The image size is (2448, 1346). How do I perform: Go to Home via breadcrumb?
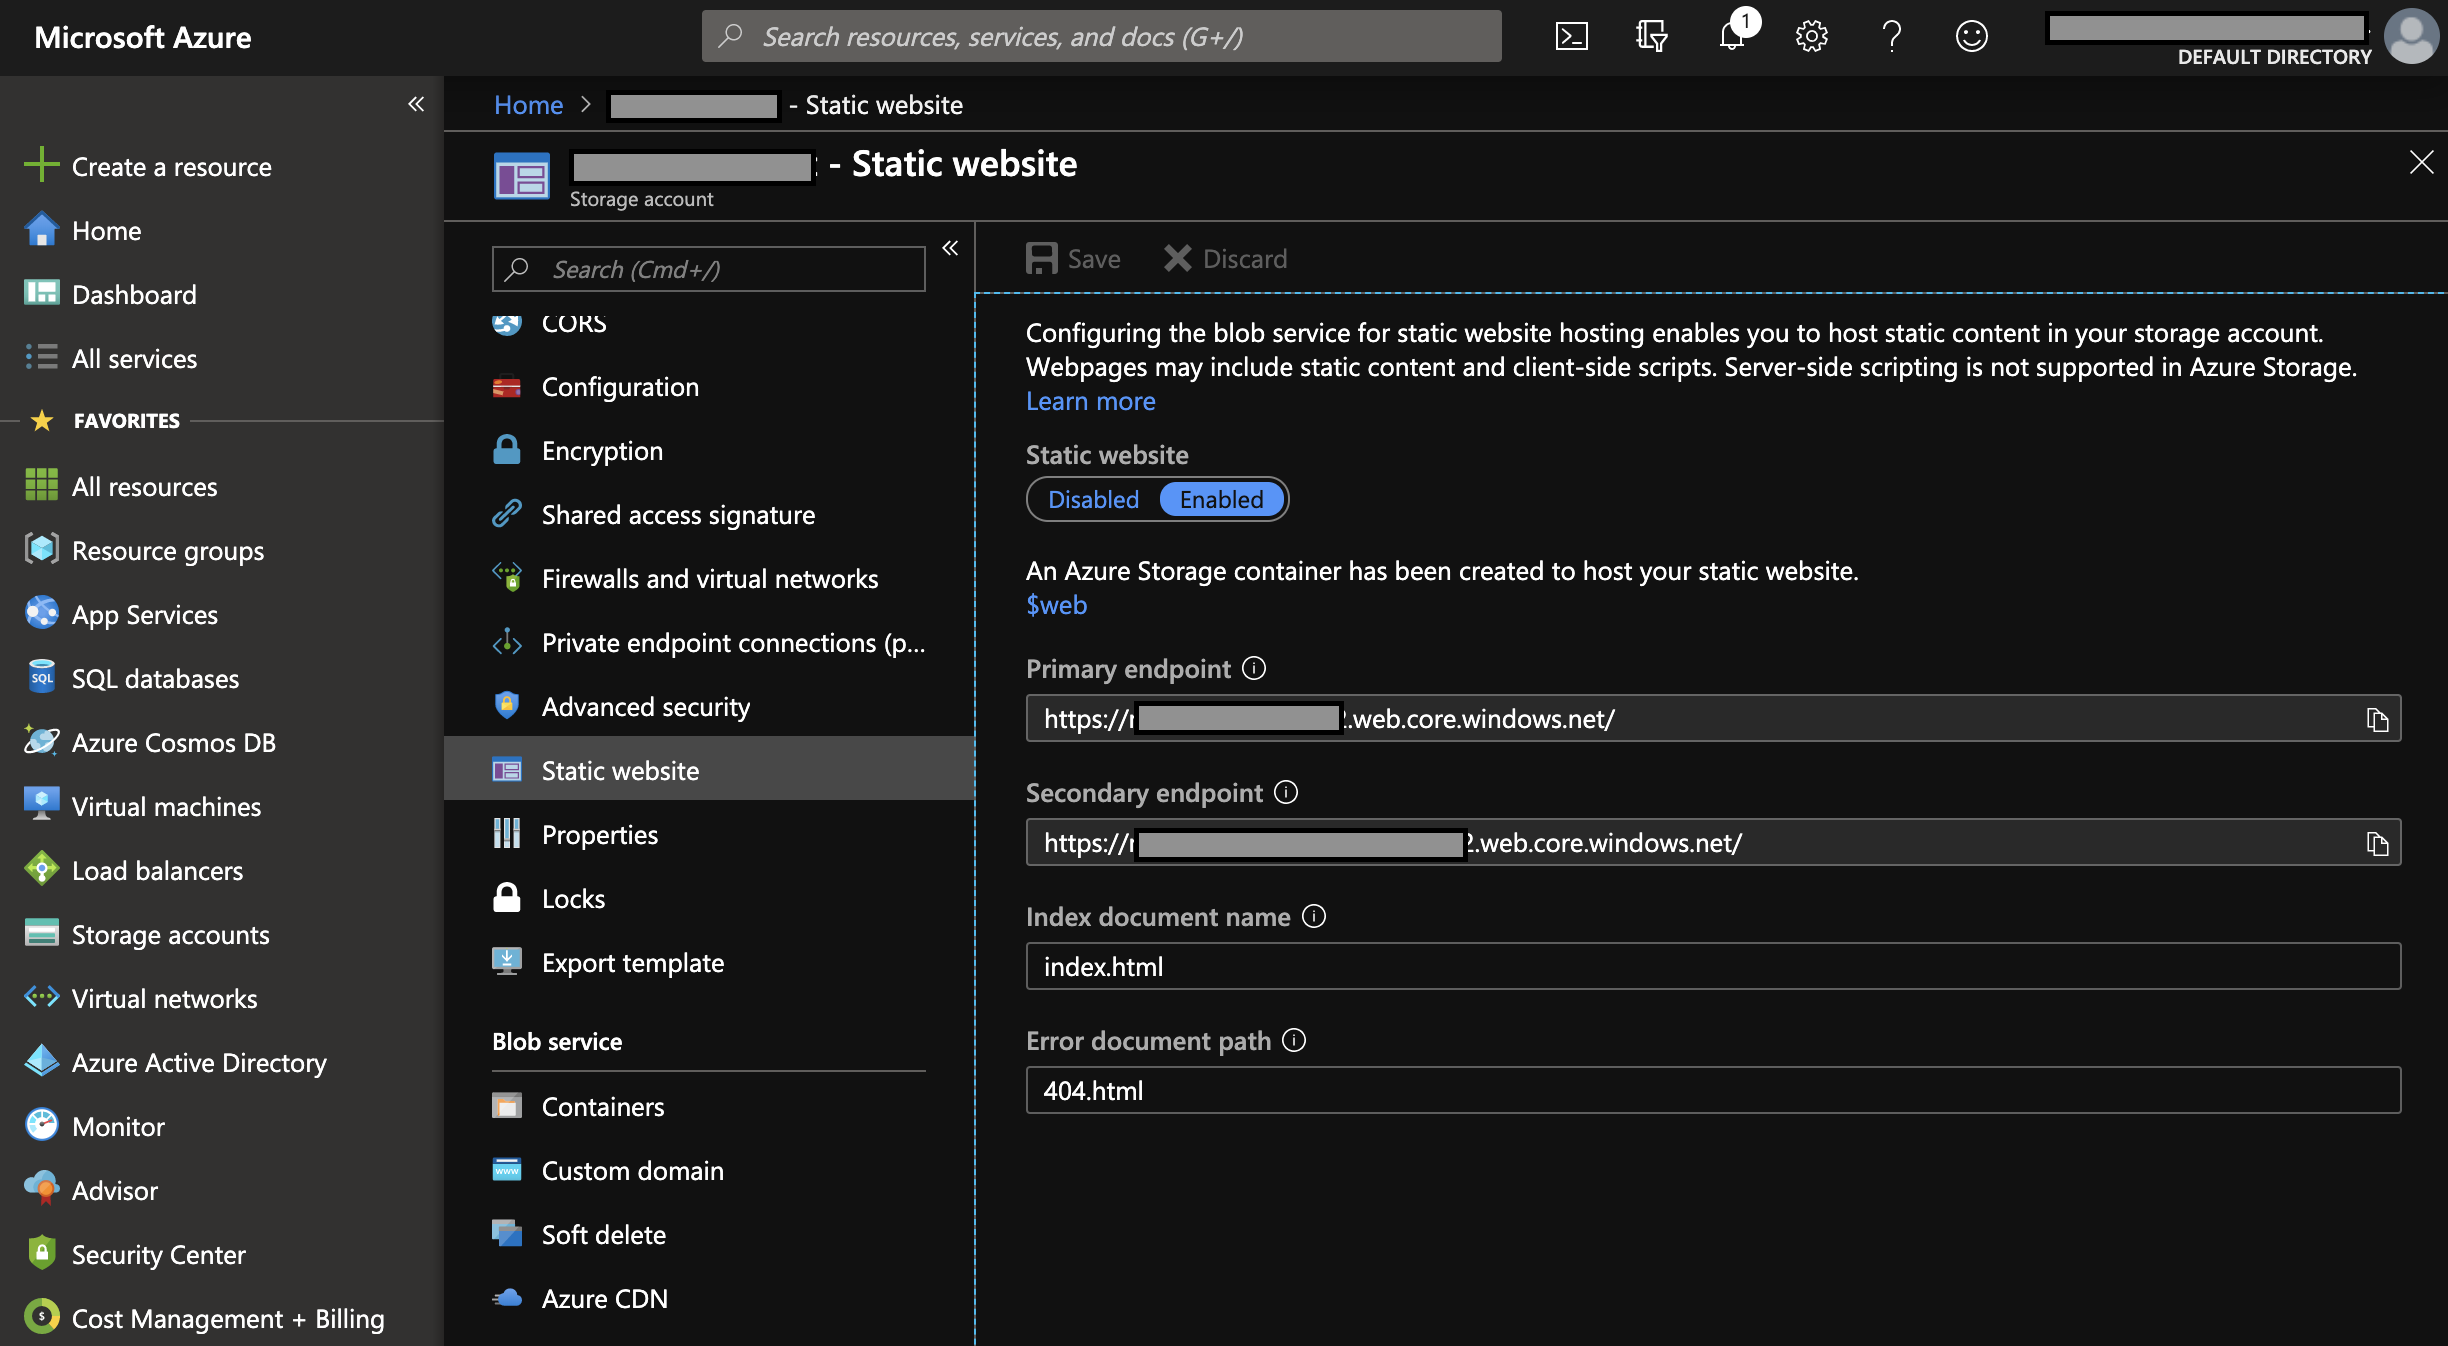click(x=528, y=105)
